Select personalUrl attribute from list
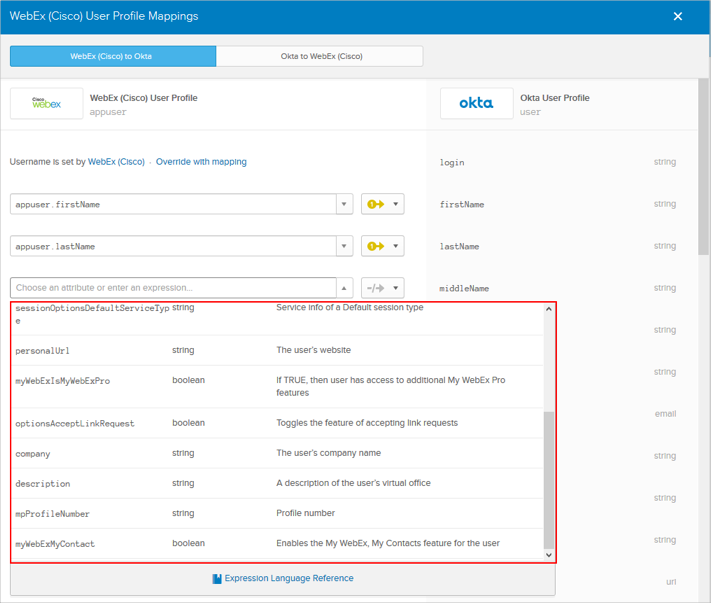 (x=43, y=351)
